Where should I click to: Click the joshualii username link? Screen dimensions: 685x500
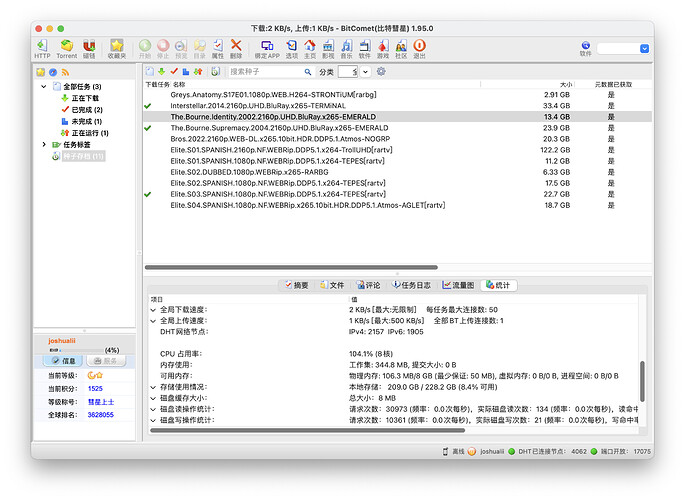62,341
